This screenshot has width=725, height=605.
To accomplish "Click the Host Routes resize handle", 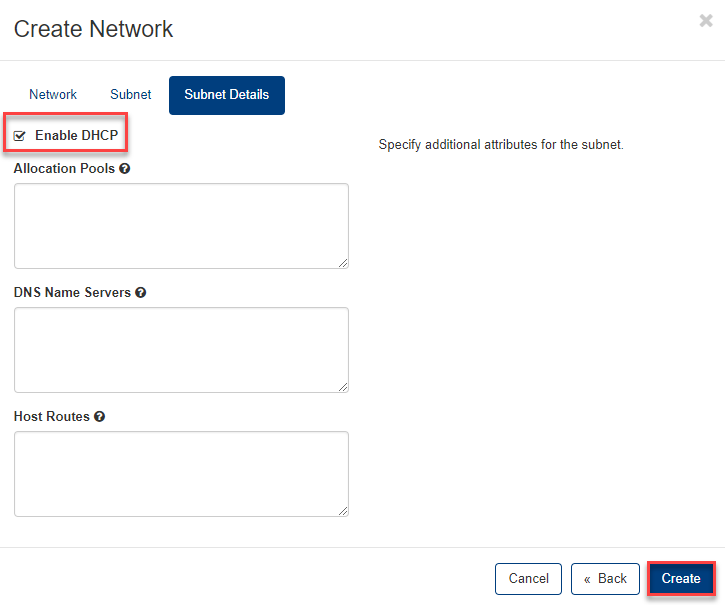I will coord(343,511).
